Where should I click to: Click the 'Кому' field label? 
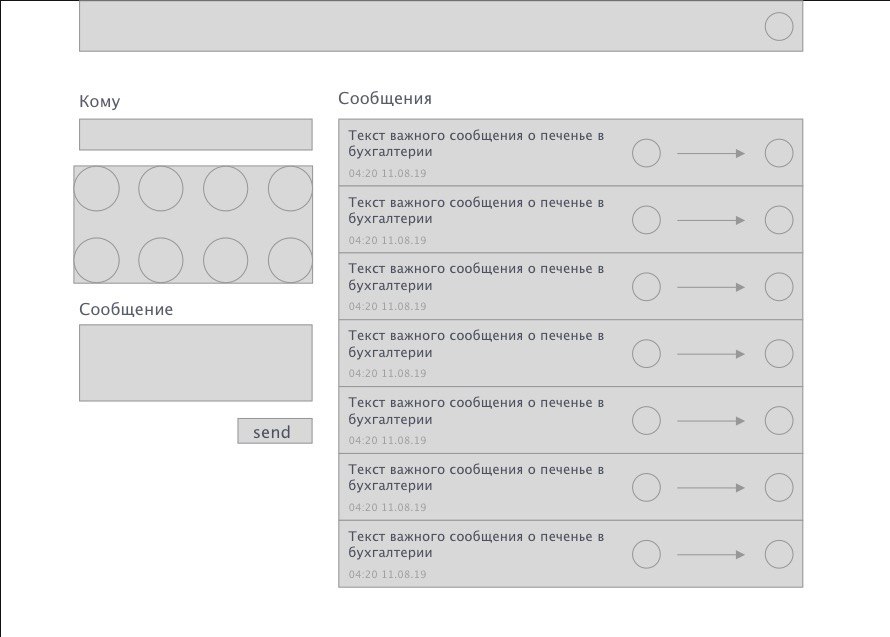point(99,102)
